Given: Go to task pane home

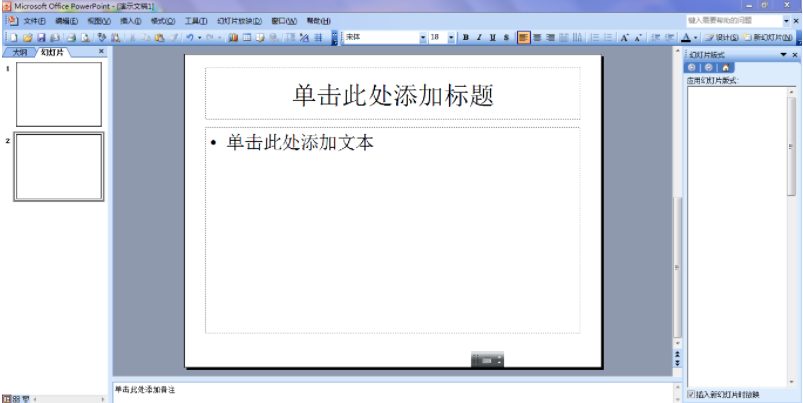Looking at the screenshot, I should (726, 68).
